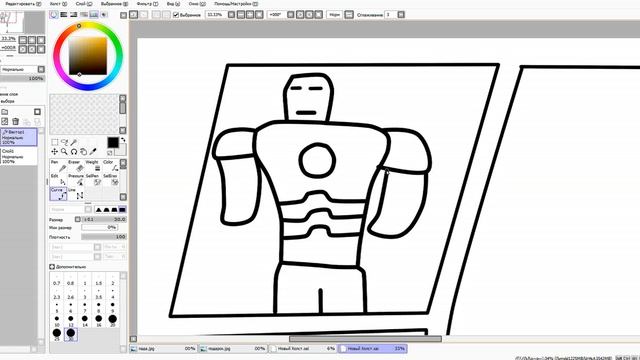Select the SelEras tool
The height and width of the screenshot is (360, 640).
coord(110,180)
